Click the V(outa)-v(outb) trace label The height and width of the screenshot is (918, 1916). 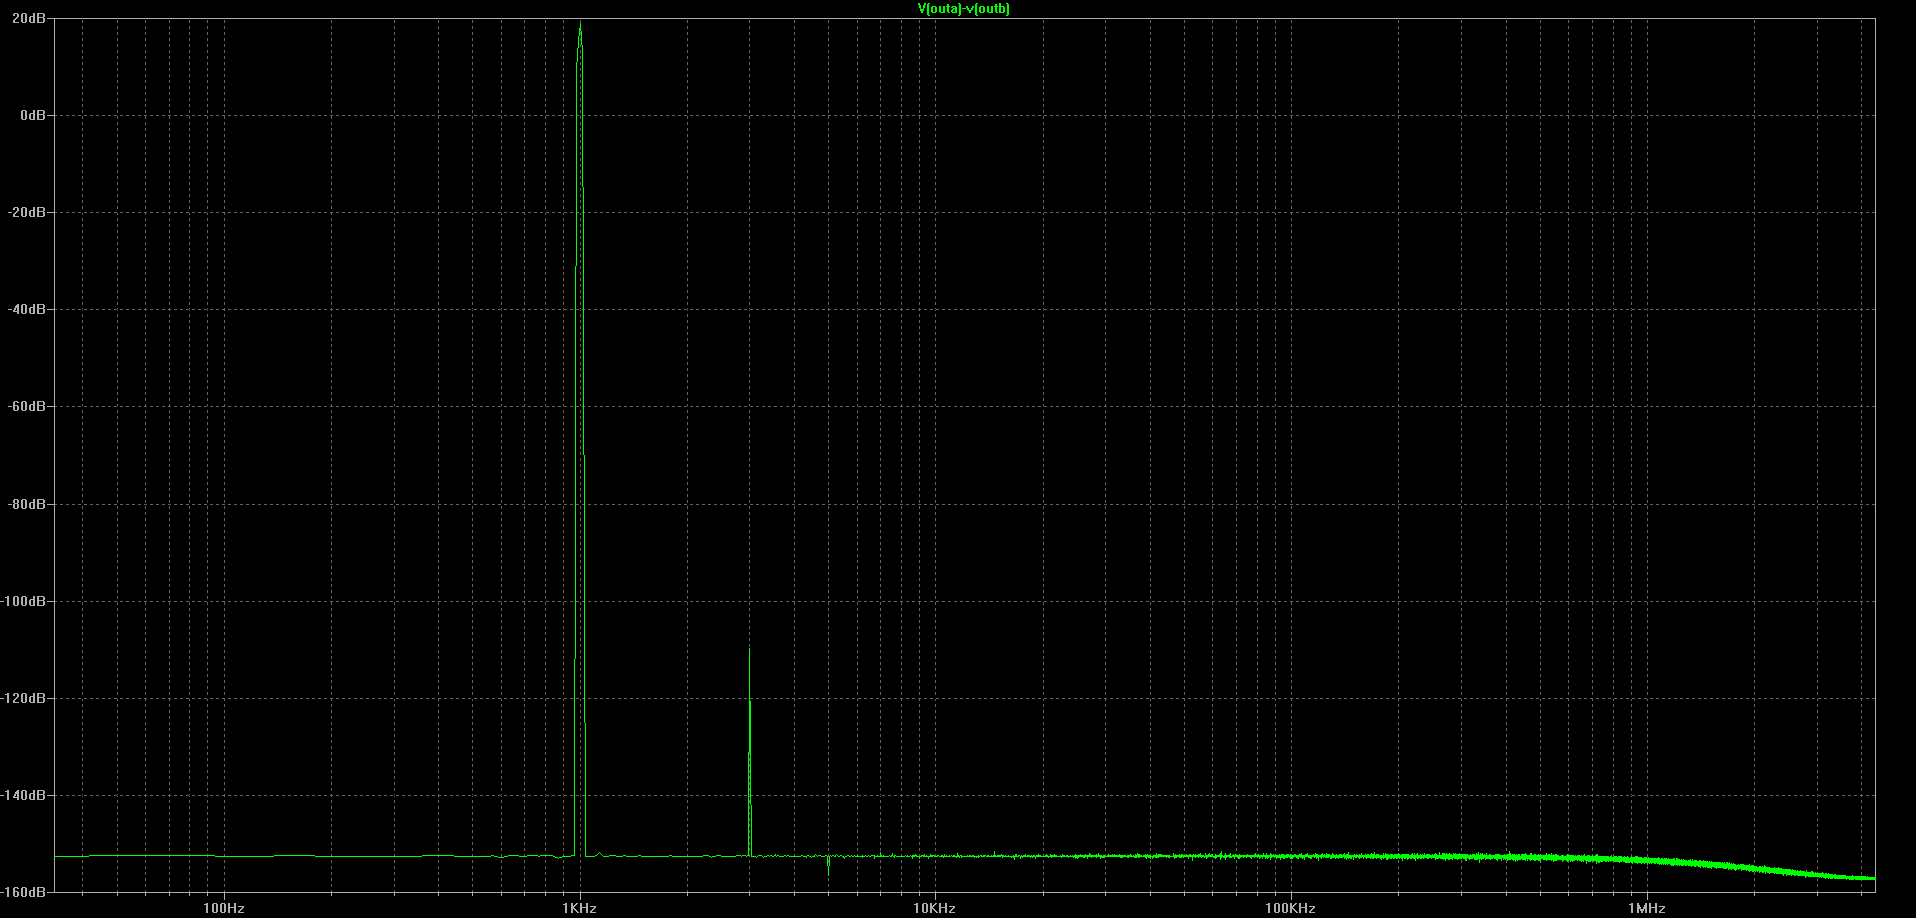click(x=963, y=9)
